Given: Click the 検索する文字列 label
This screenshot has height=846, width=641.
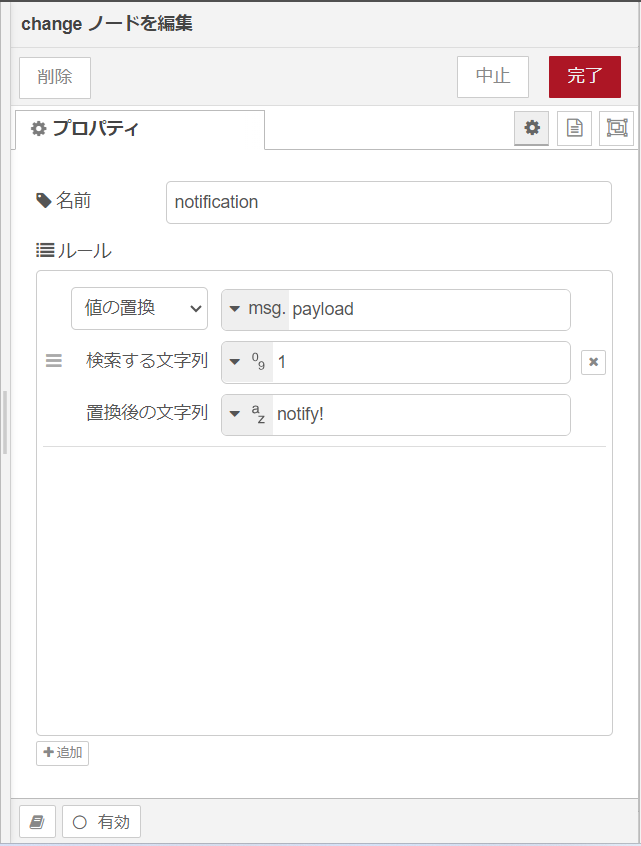Looking at the screenshot, I should point(147,360).
